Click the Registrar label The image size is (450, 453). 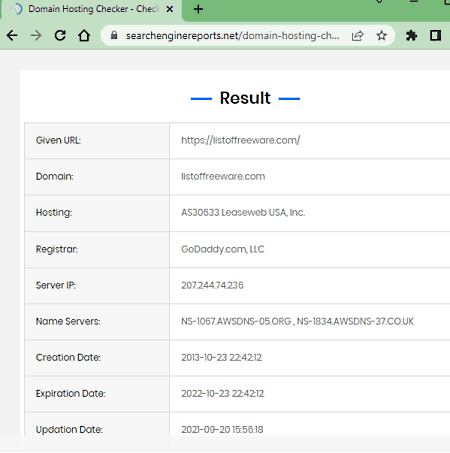pyautogui.click(x=57, y=249)
